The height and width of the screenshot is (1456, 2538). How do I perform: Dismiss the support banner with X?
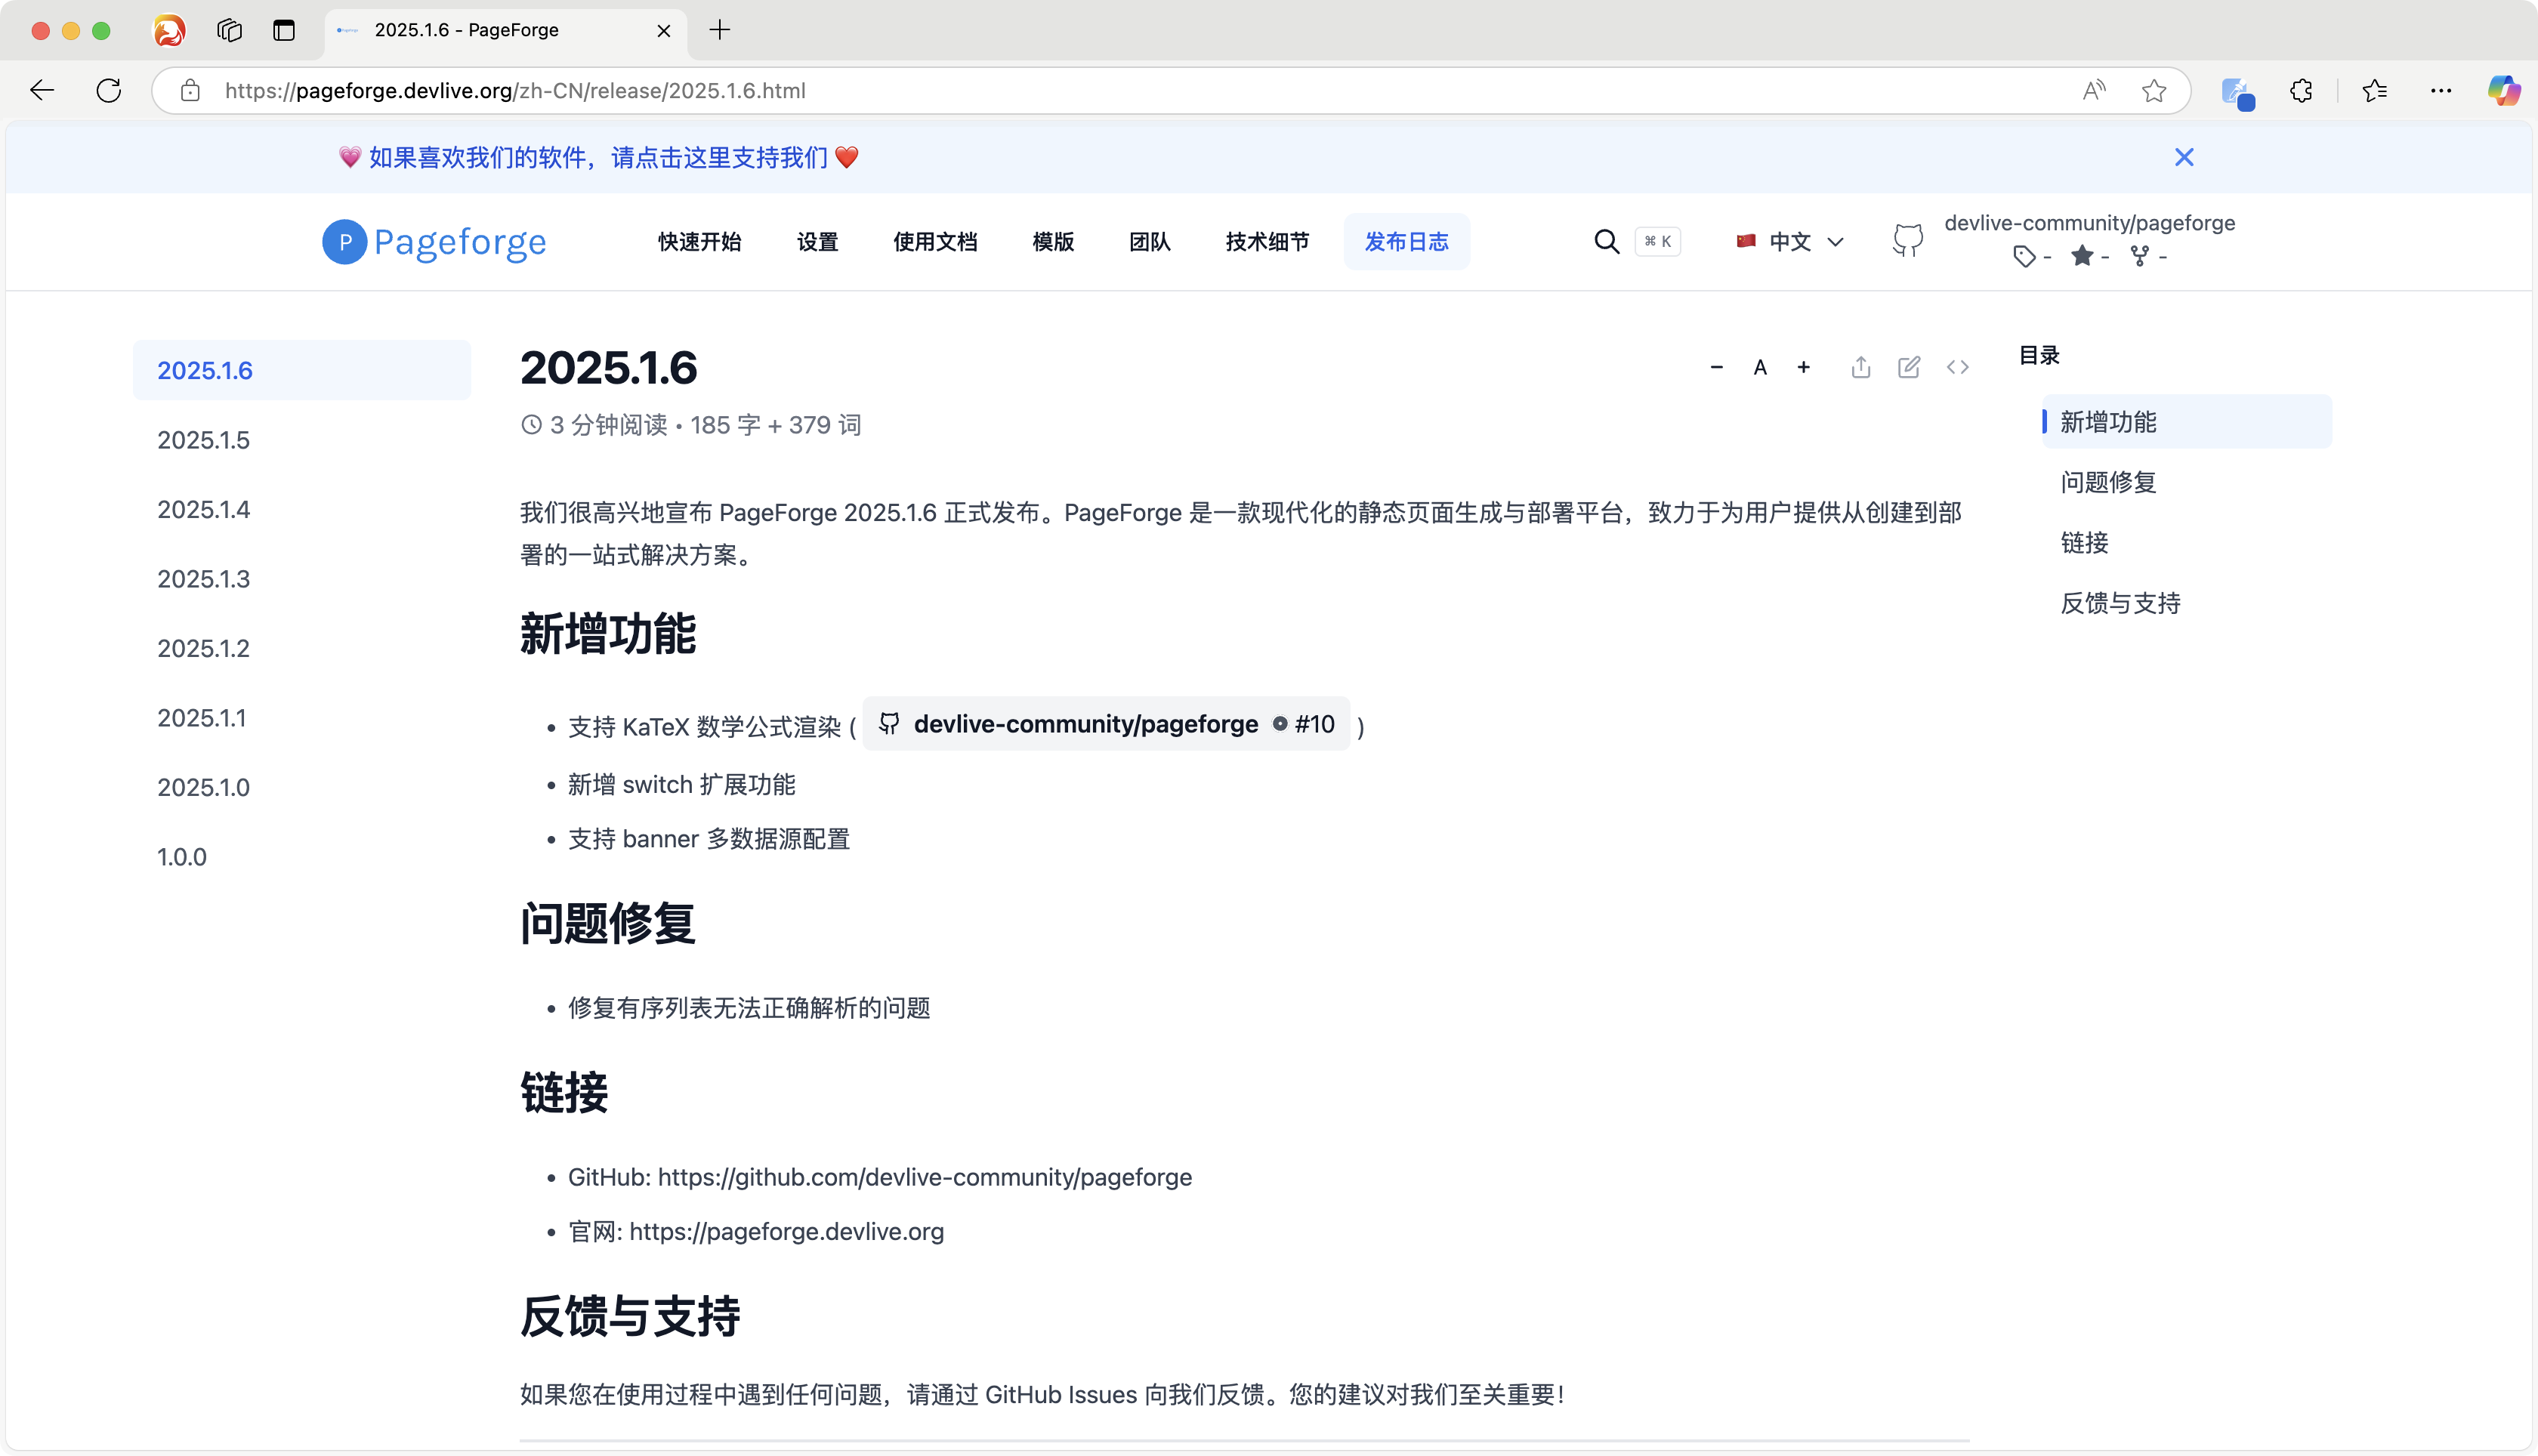pos(2184,157)
